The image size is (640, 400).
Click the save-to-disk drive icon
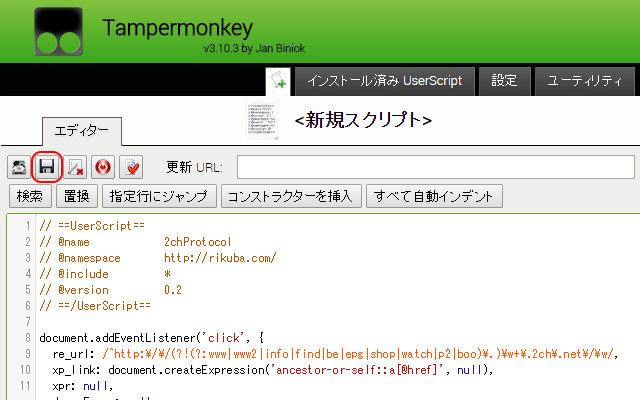(x=20, y=166)
